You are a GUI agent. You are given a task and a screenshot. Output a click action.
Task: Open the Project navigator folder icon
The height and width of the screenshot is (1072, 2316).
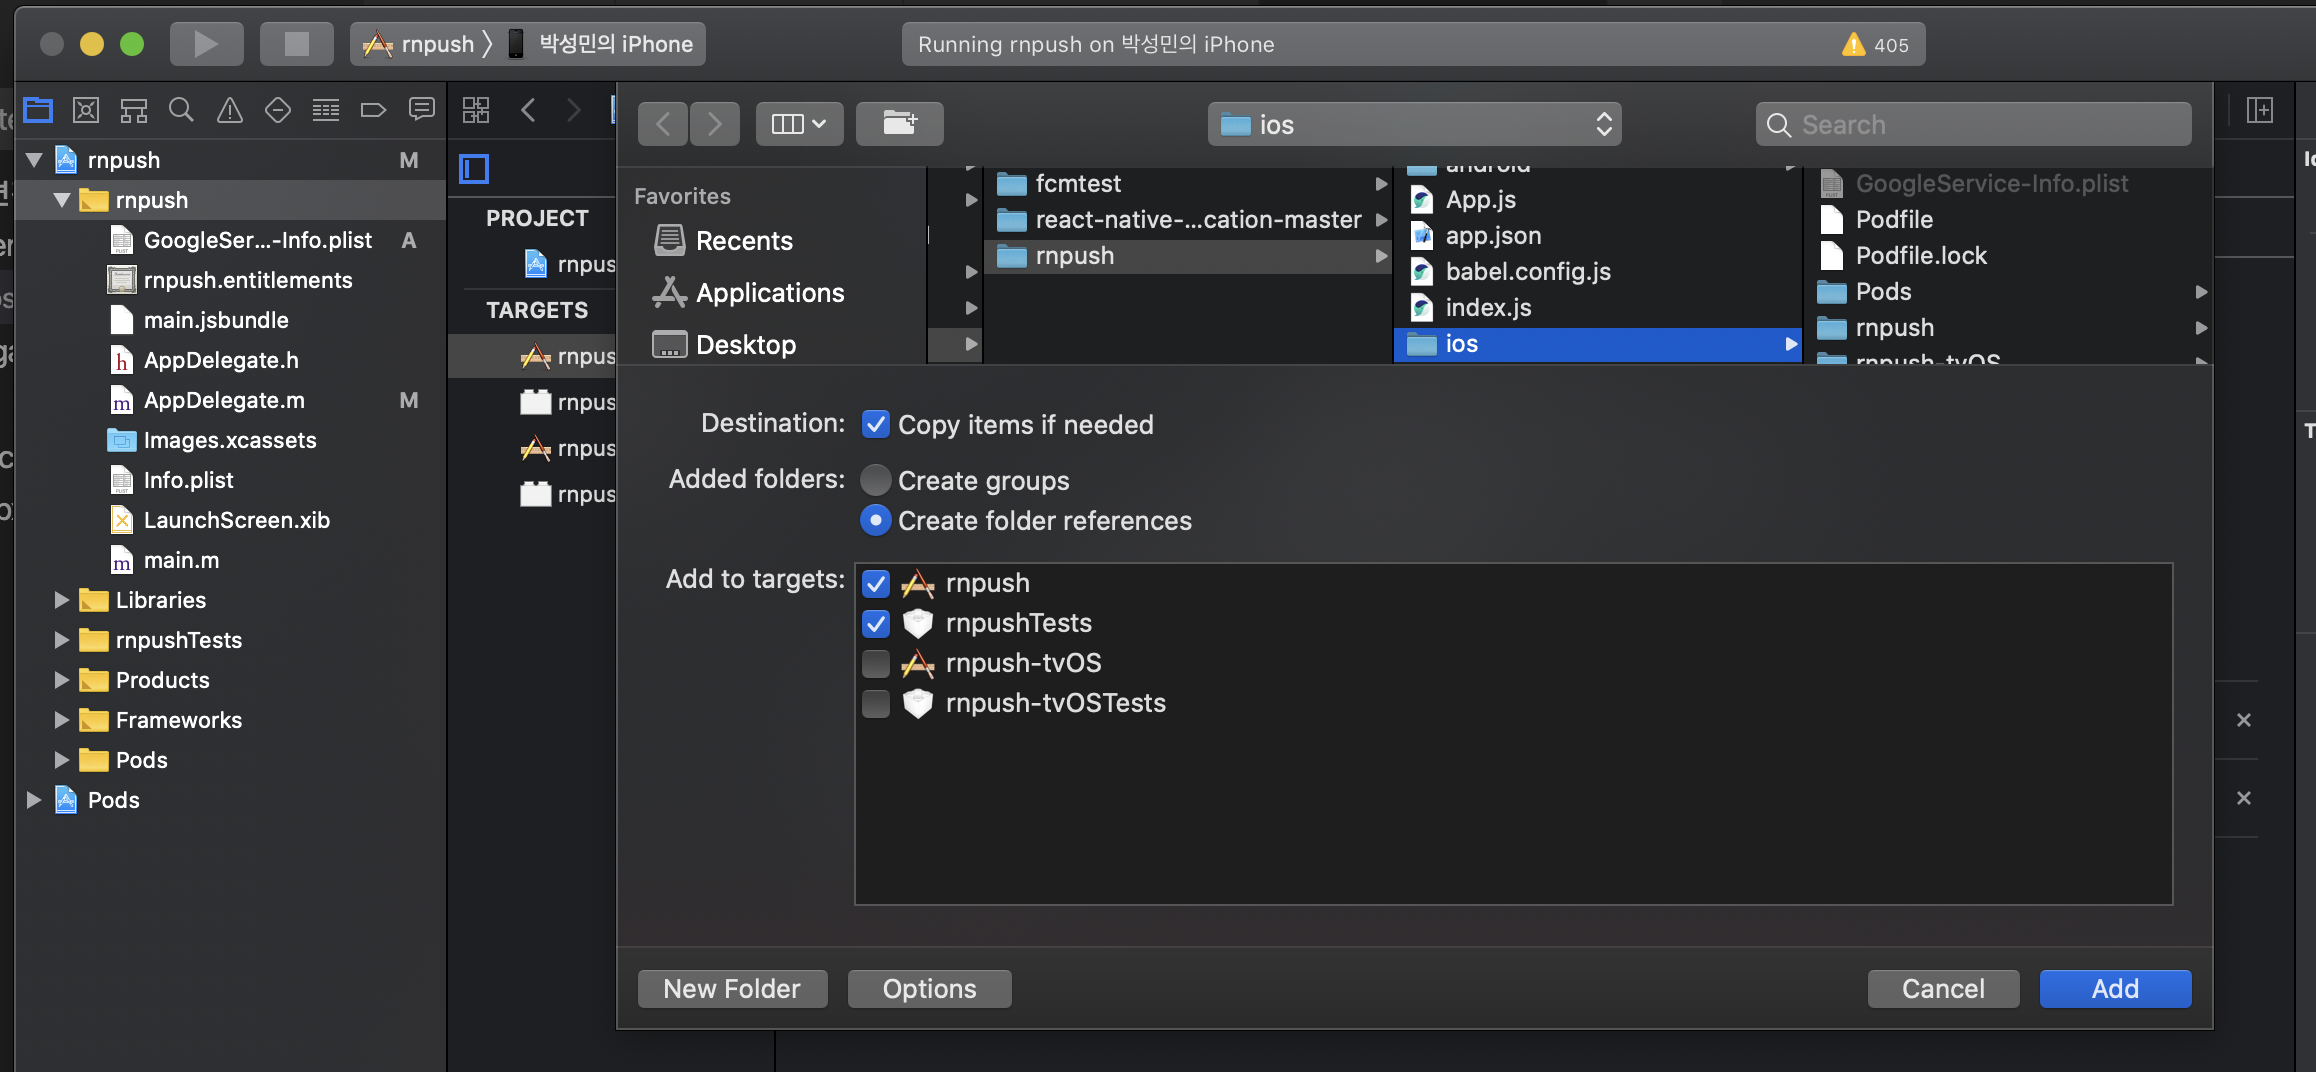(x=38, y=110)
